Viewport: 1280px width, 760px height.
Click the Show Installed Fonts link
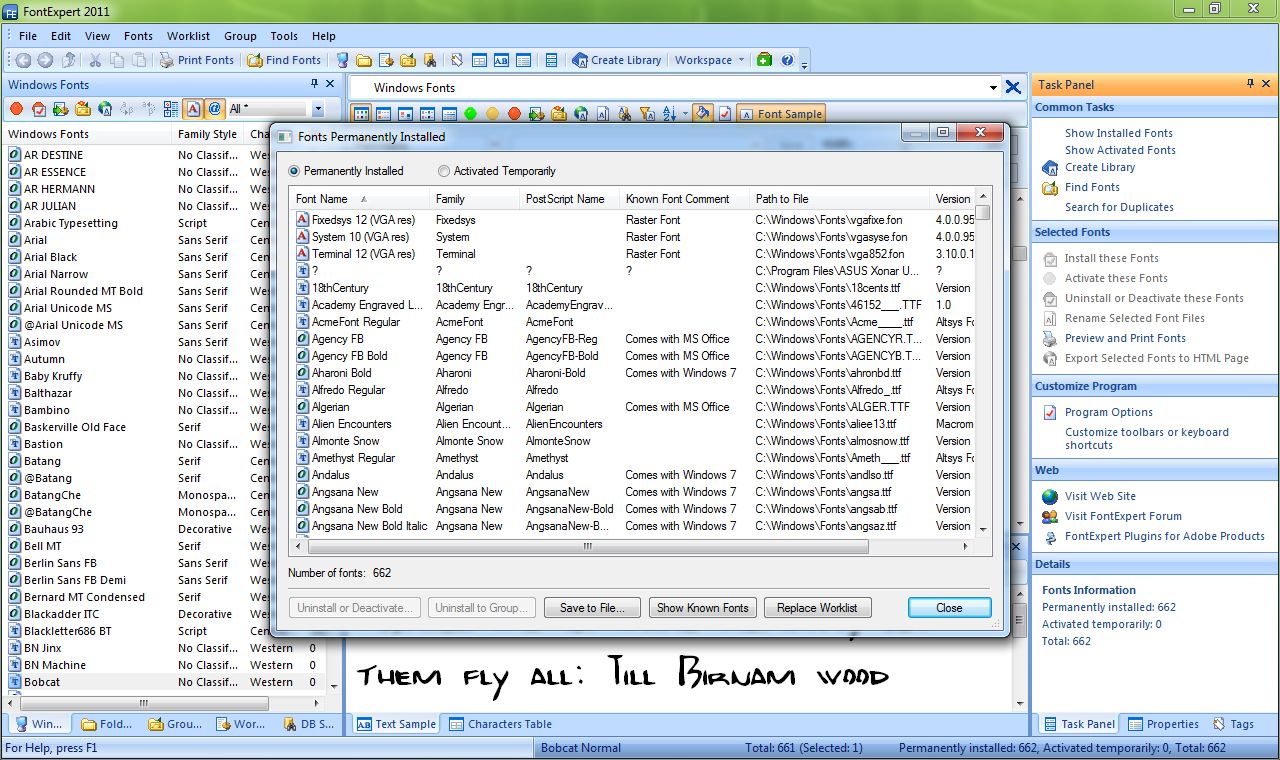pyautogui.click(x=1118, y=133)
